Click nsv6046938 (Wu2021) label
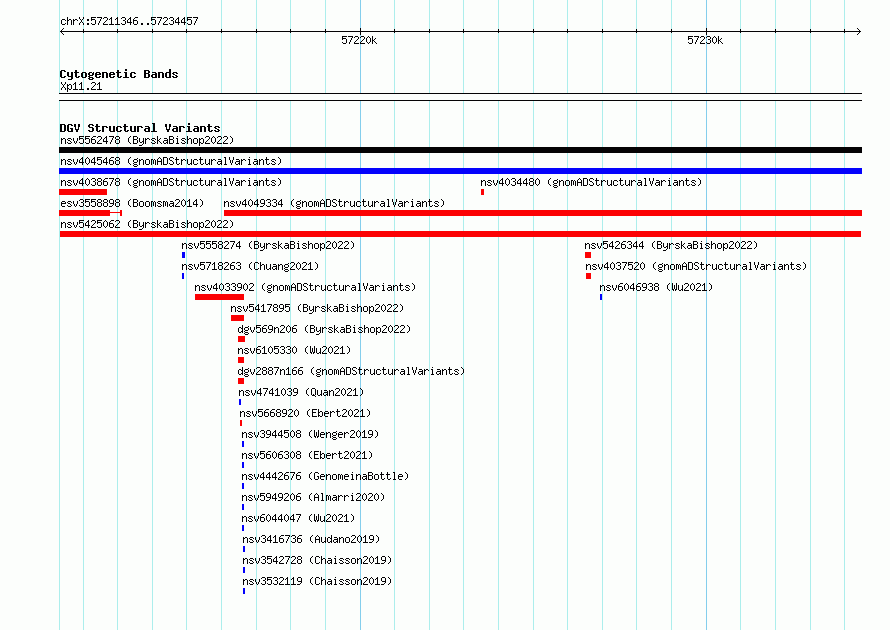The height and width of the screenshot is (630, 890). [656, 287]
